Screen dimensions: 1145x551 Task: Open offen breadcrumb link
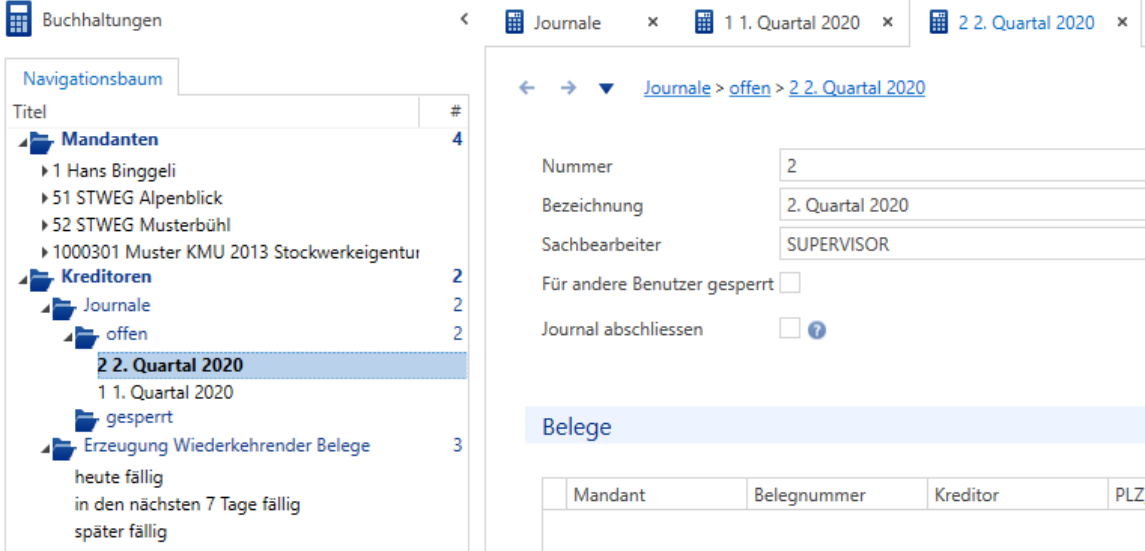coord(749,88)
